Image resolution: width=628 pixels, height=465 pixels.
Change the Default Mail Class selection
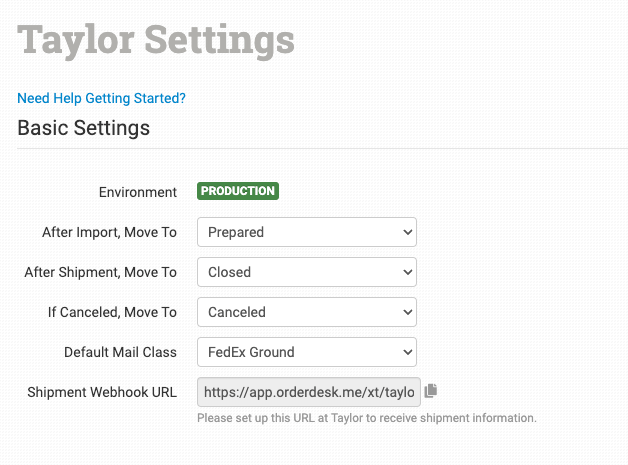click(306, 352)
